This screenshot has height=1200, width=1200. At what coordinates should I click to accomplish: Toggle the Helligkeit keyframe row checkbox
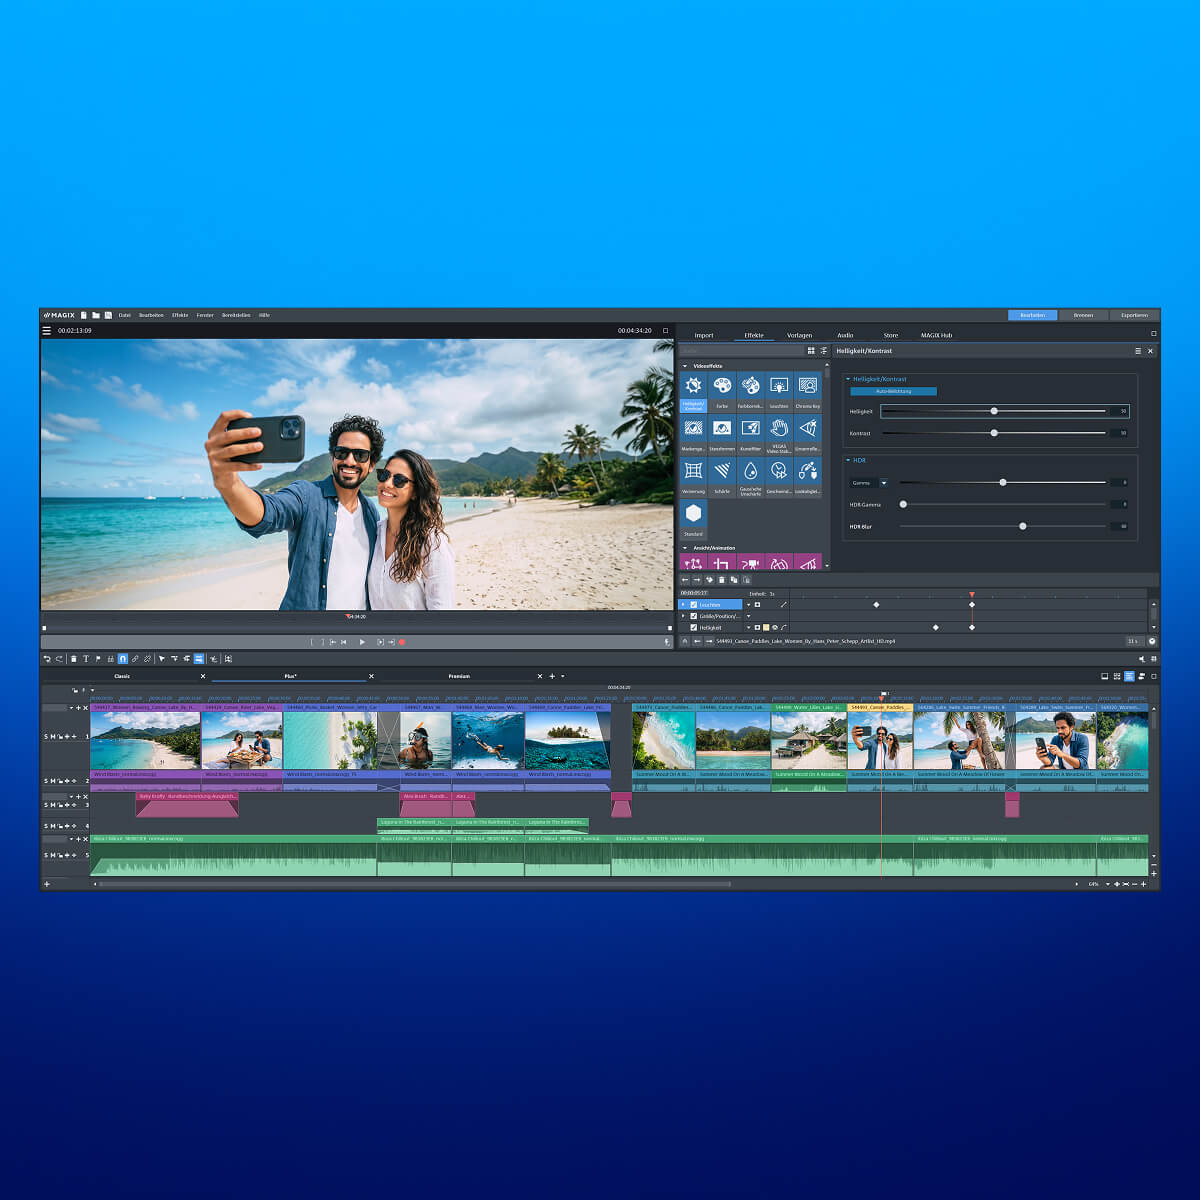tap(694, 628)
